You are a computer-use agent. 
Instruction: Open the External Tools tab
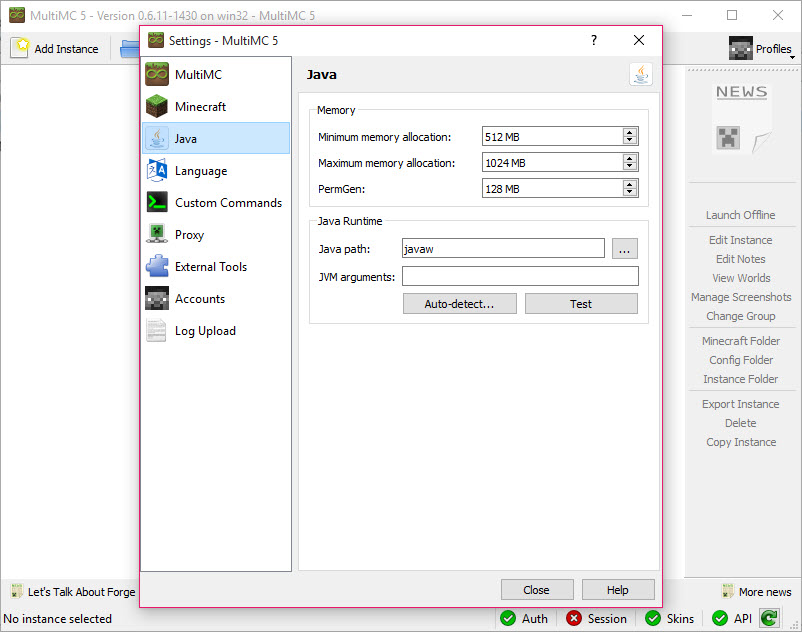coord(216,266)
